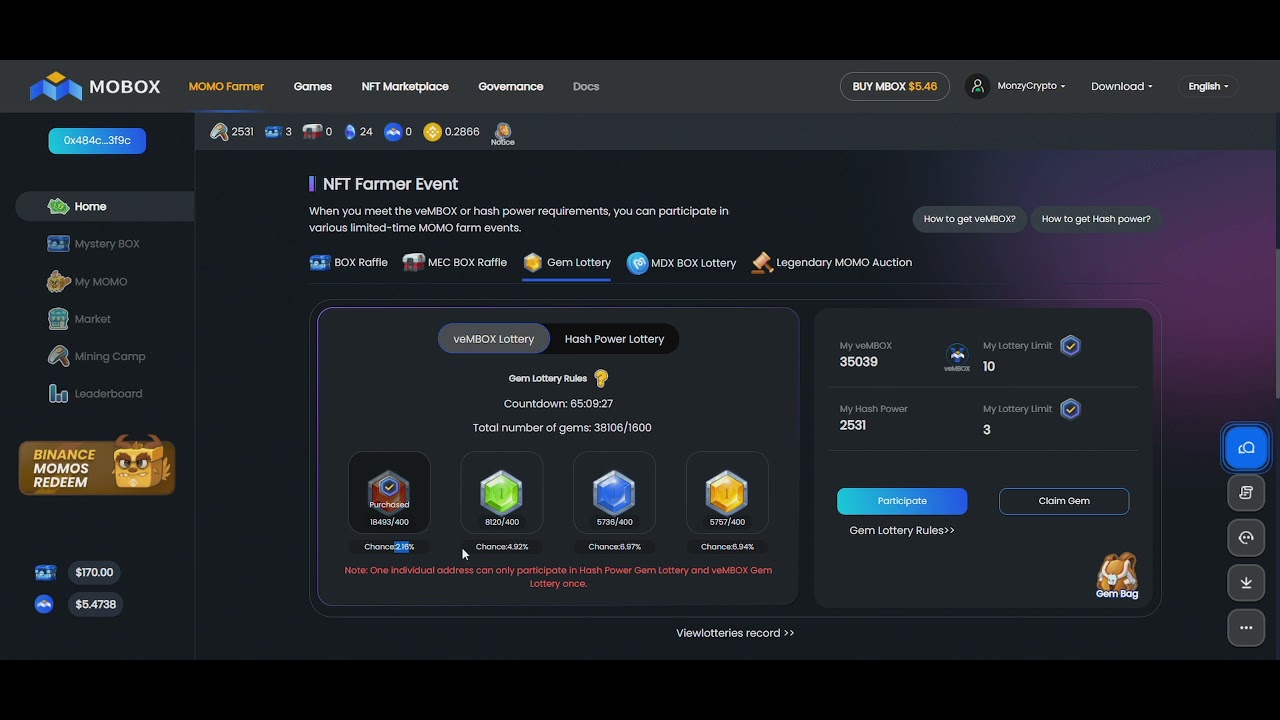Click the Countdown: 65:09:27 text
Viewport: 1280px width, 720px height.
coord(558,404)
